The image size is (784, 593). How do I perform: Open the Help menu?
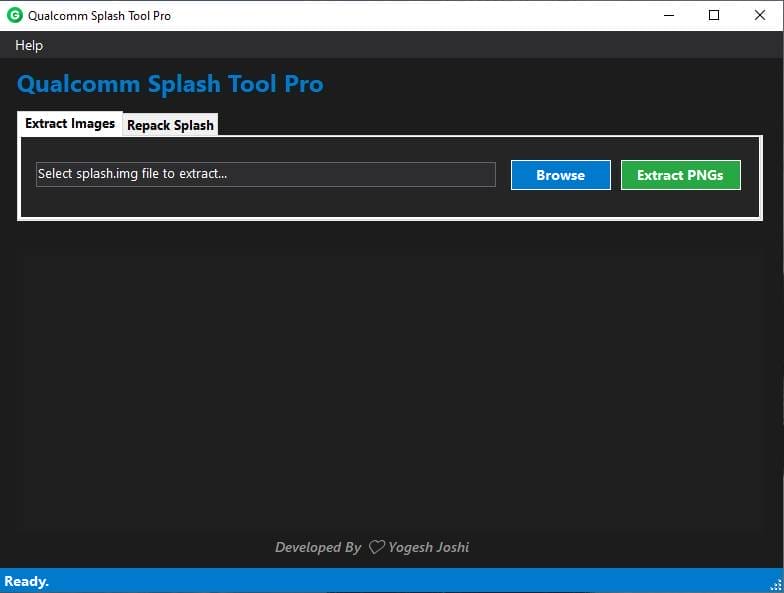pyautogui.click(x=29, y=46)
